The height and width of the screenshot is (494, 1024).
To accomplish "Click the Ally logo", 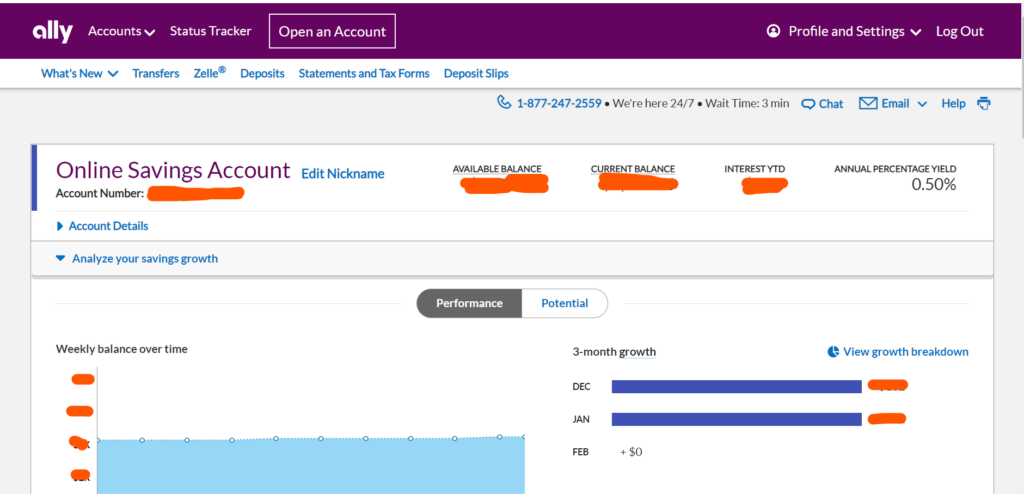I will click(52, 31).
